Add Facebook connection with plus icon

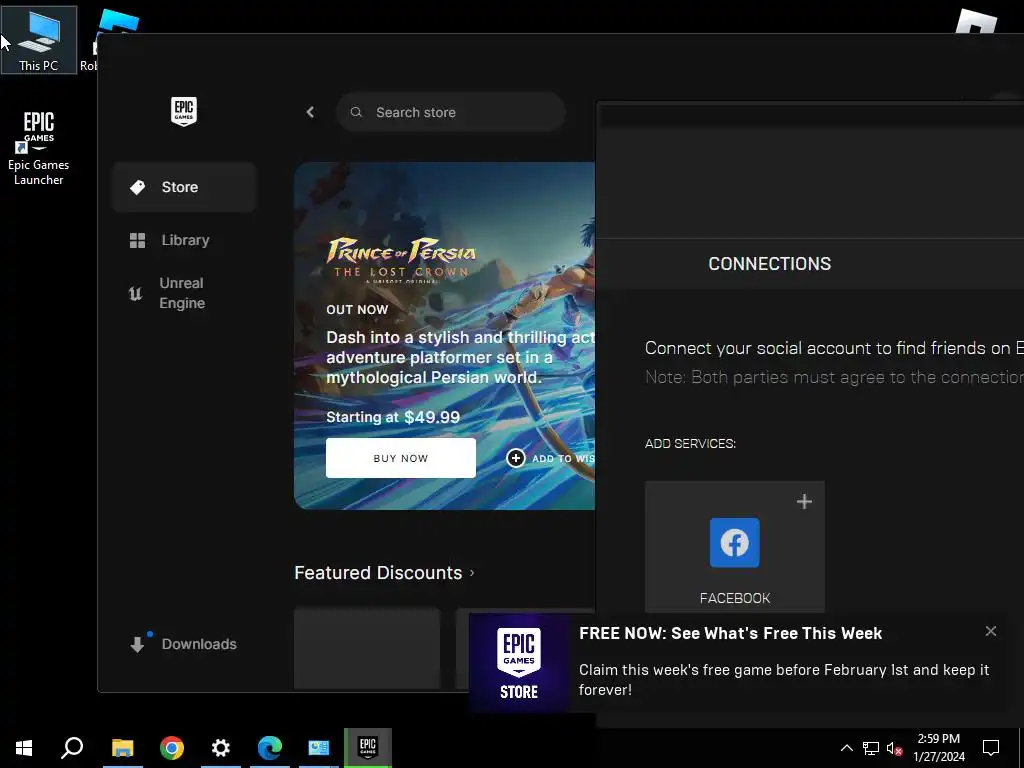805,502
